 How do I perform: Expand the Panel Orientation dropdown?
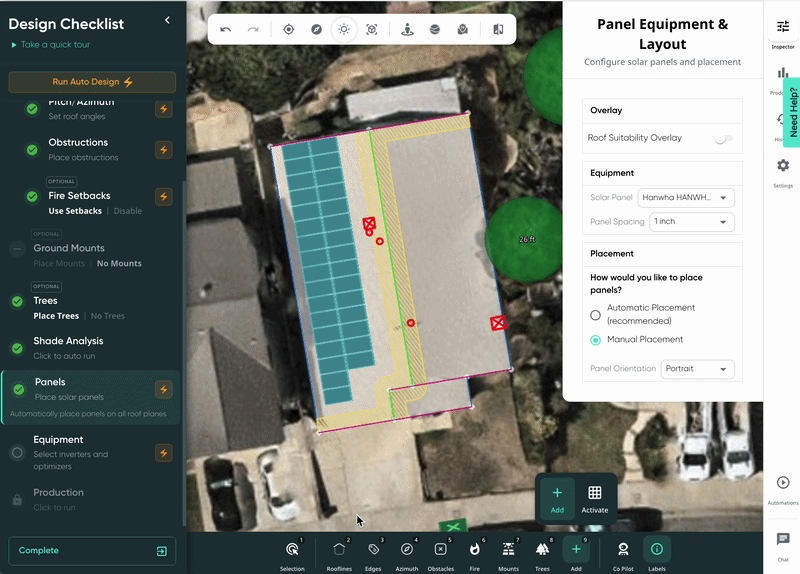tap(697, 369)
